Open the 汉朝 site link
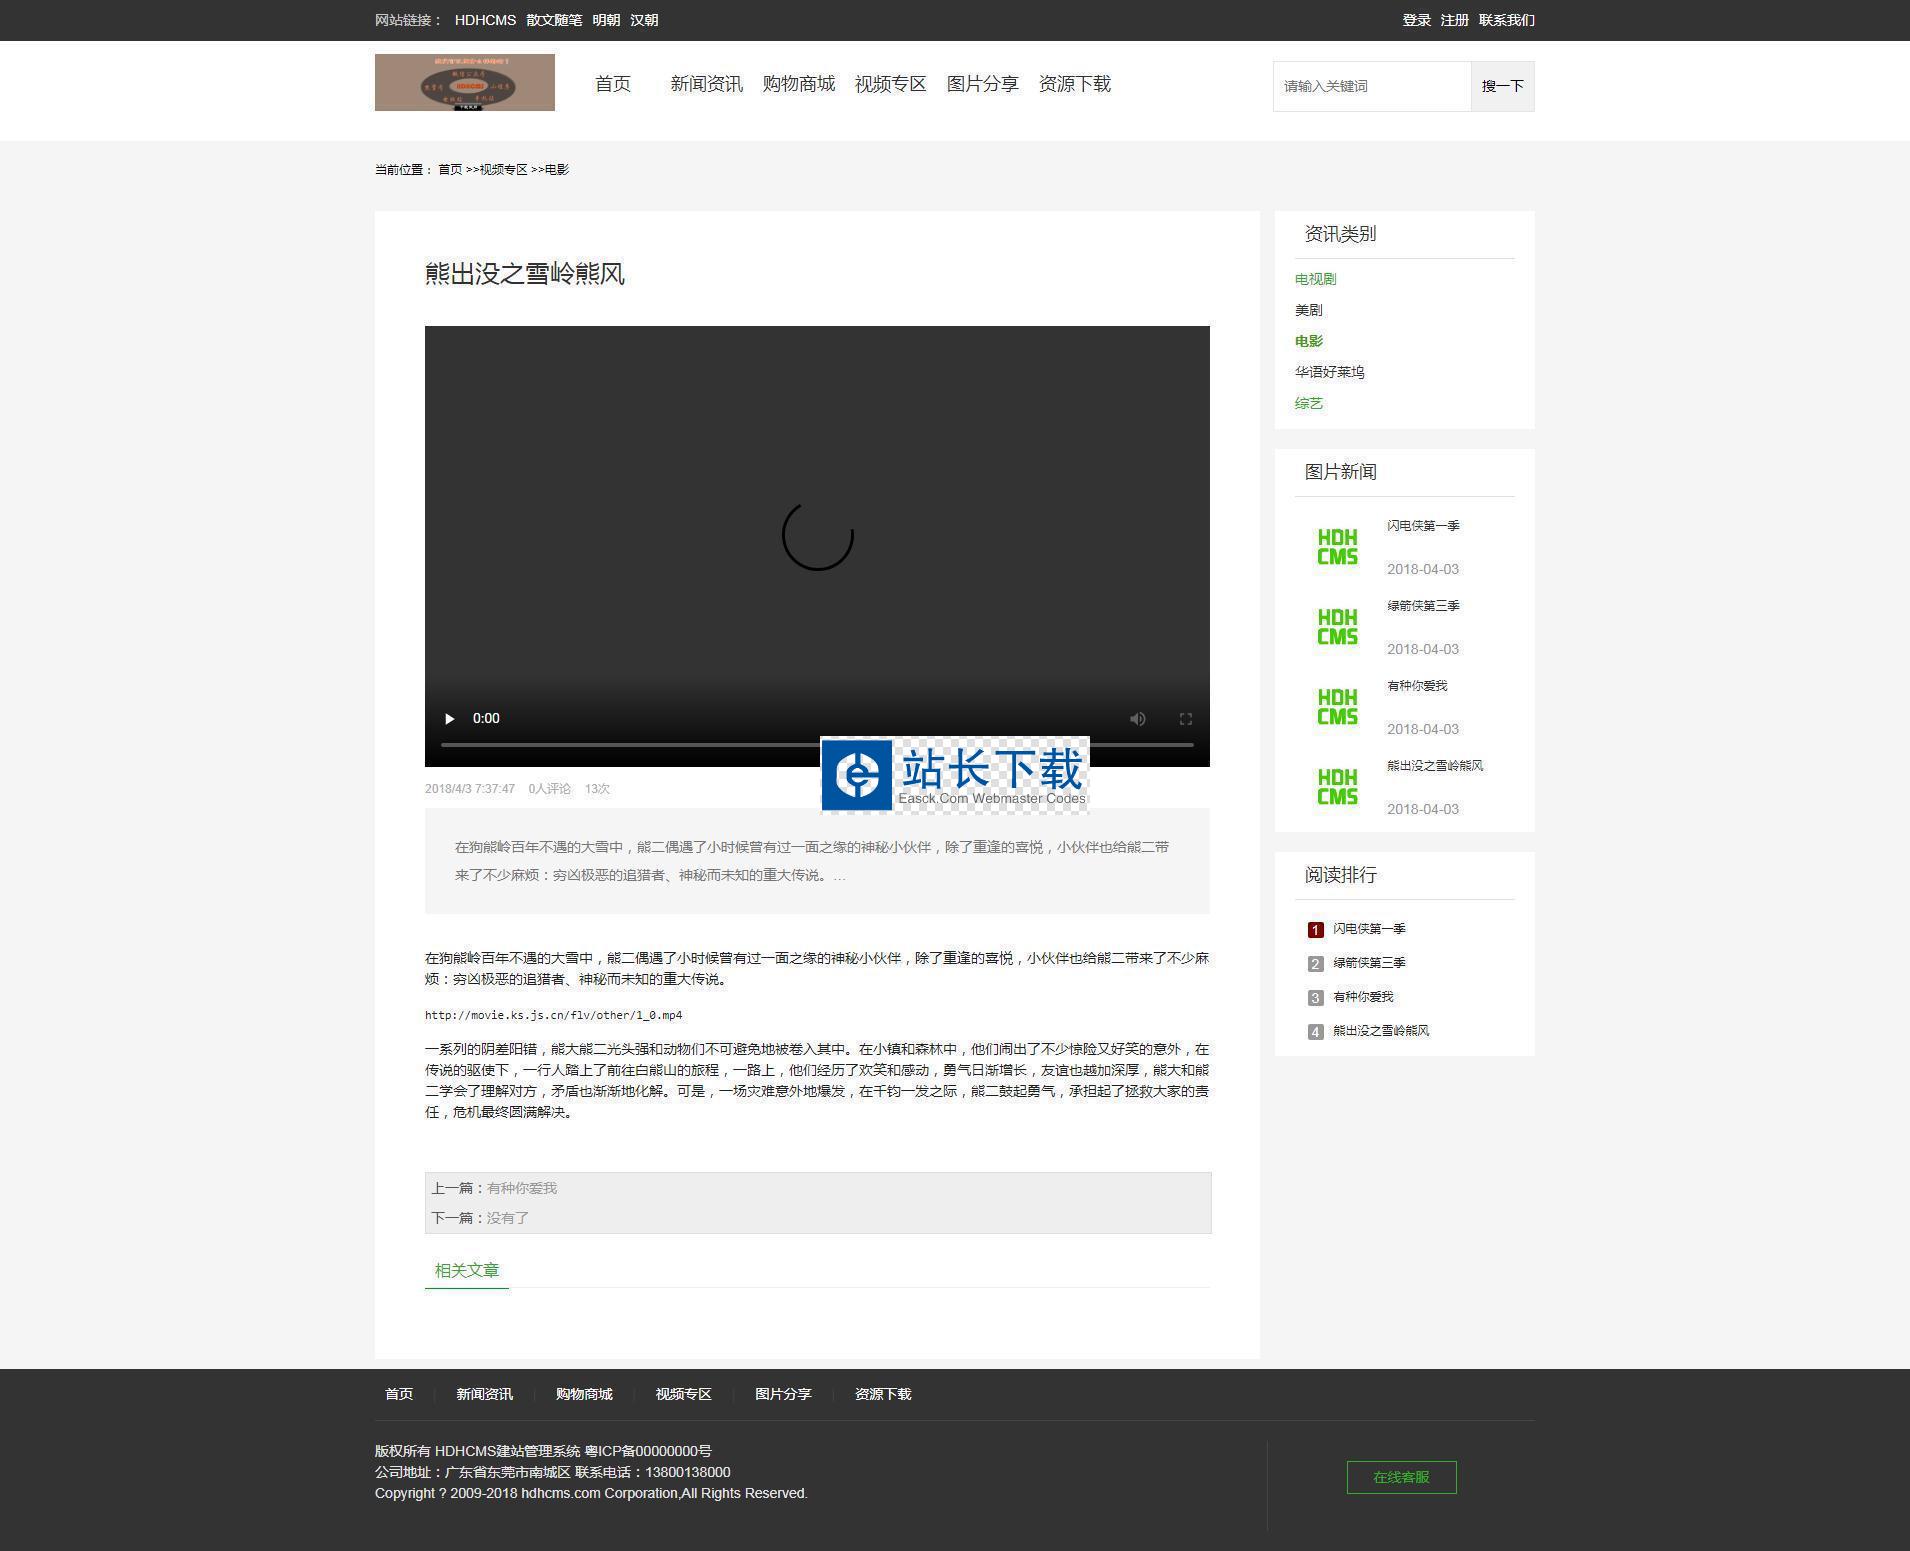 [644, 20]
